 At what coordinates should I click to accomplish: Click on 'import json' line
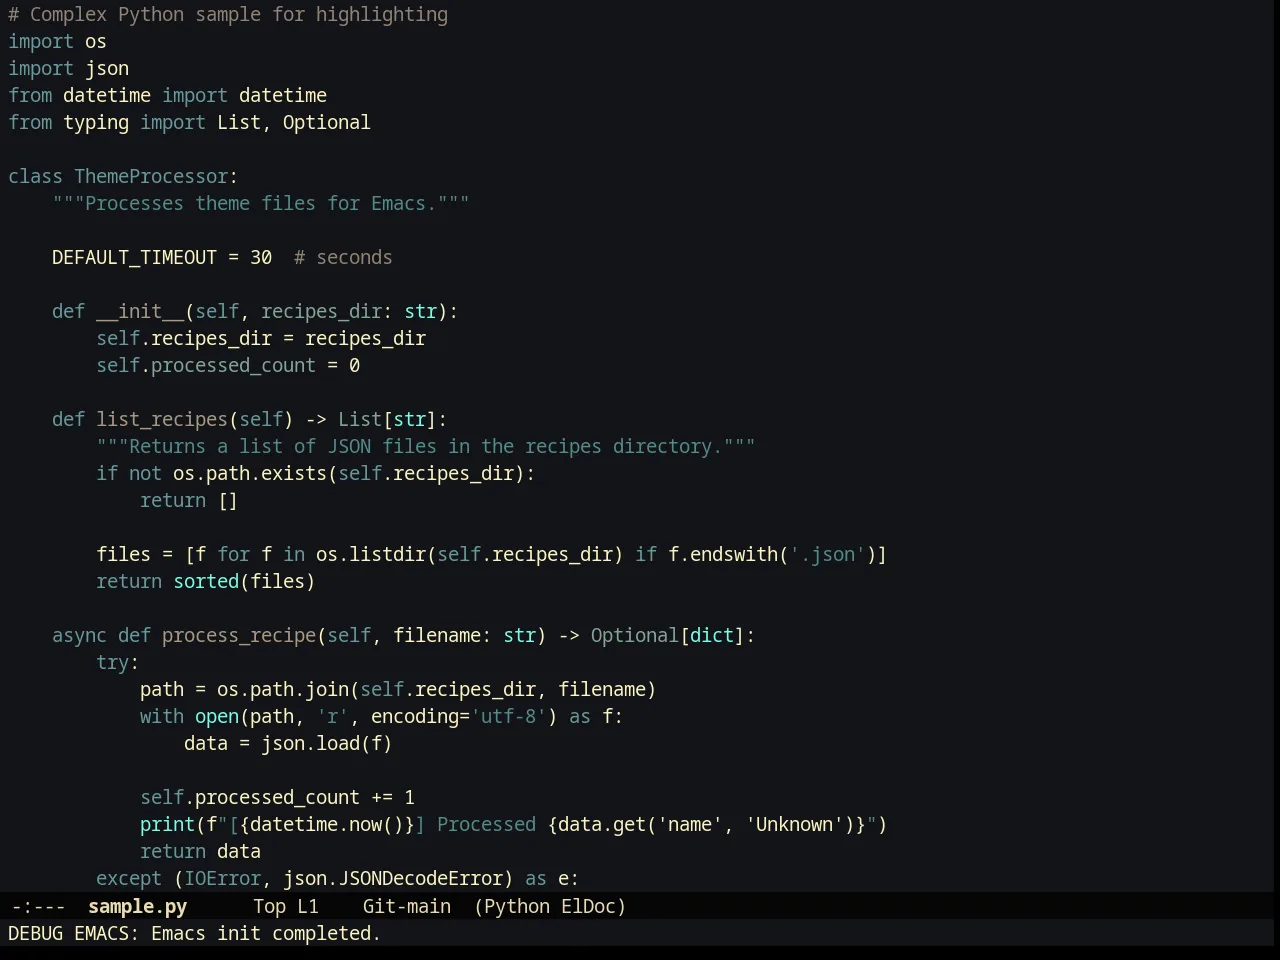68,69
